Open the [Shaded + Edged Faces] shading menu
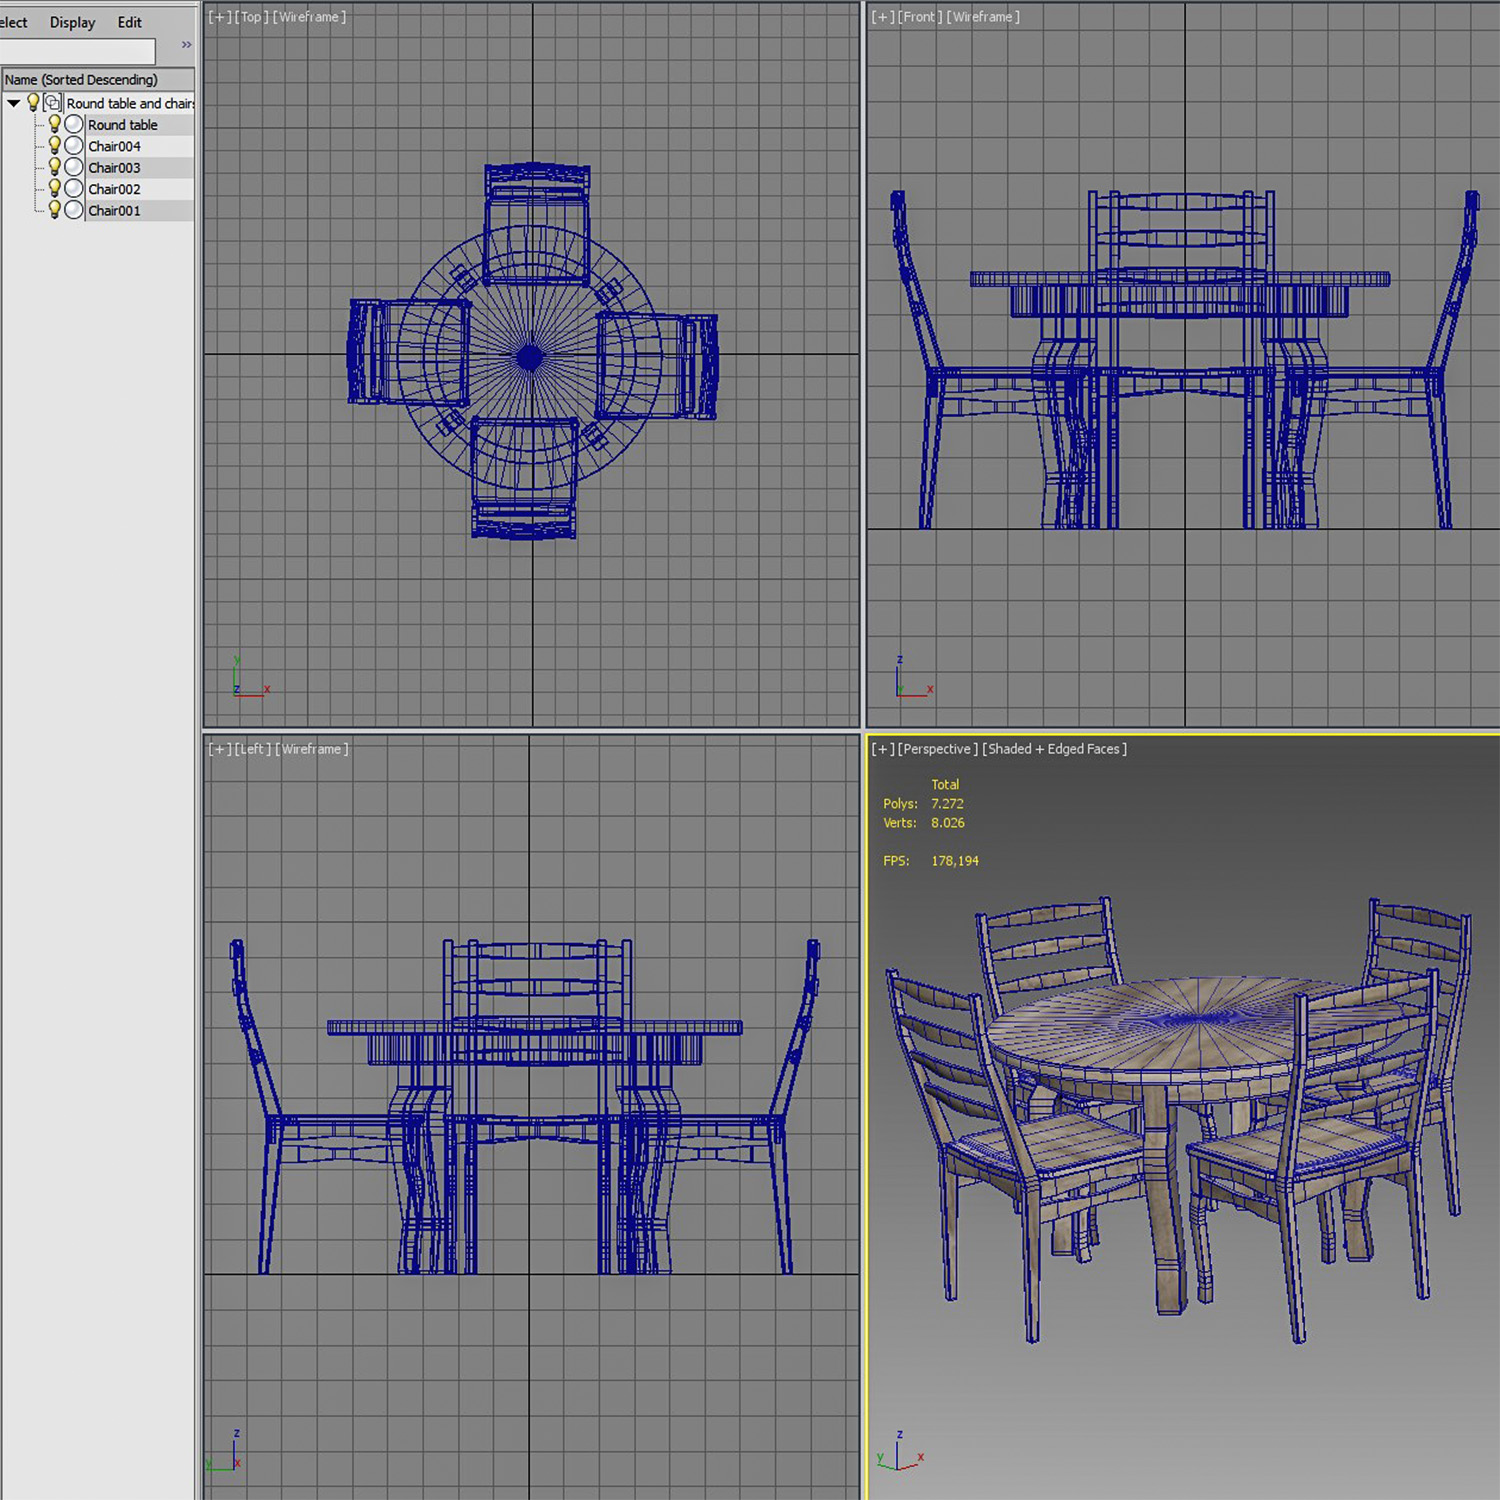Screen dimensions: 1500x1500 [x=1055, y=749]
